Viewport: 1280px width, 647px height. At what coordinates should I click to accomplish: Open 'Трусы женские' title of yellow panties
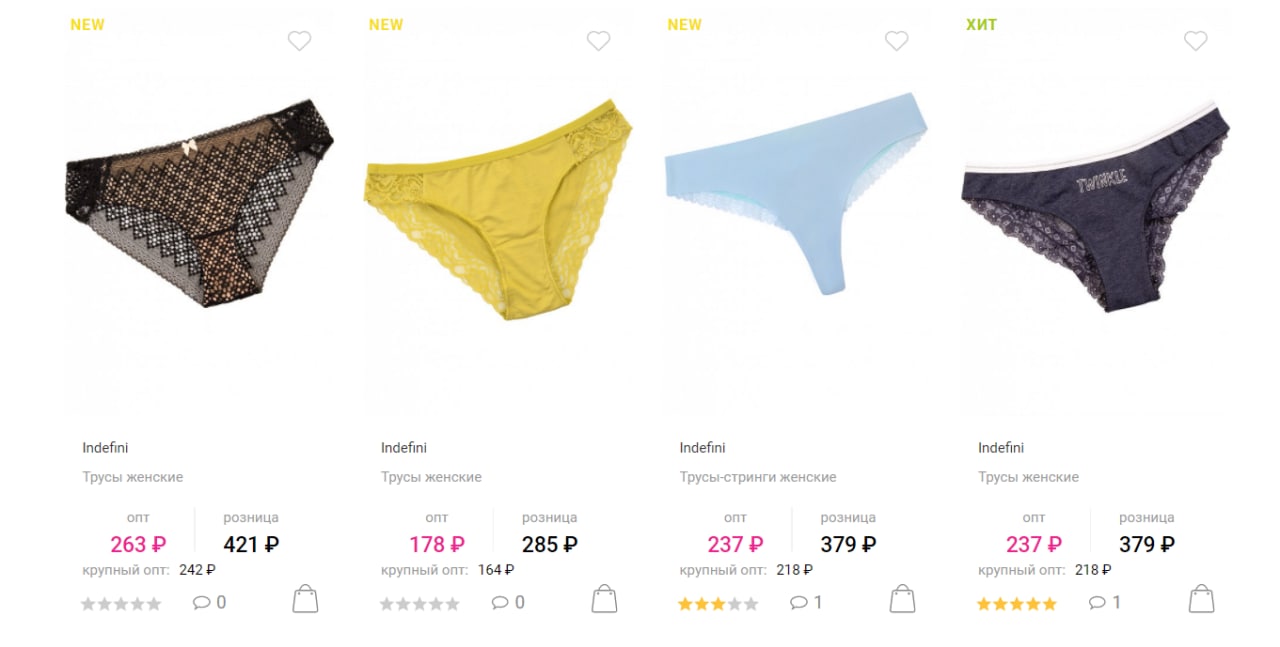click(431, 477)
